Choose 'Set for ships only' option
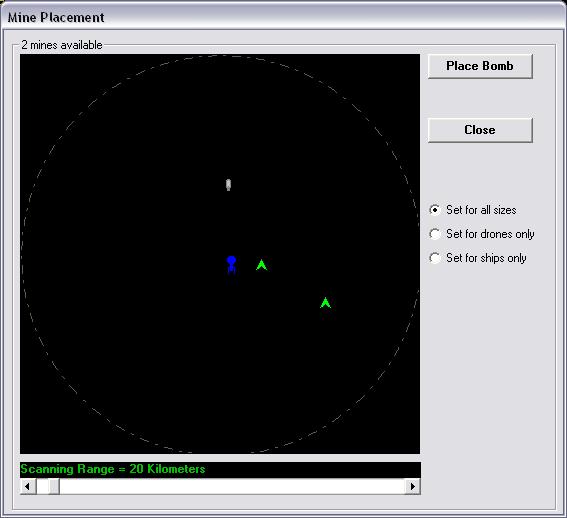This screenshot has width=567, height=518. (x=478, y=258)
